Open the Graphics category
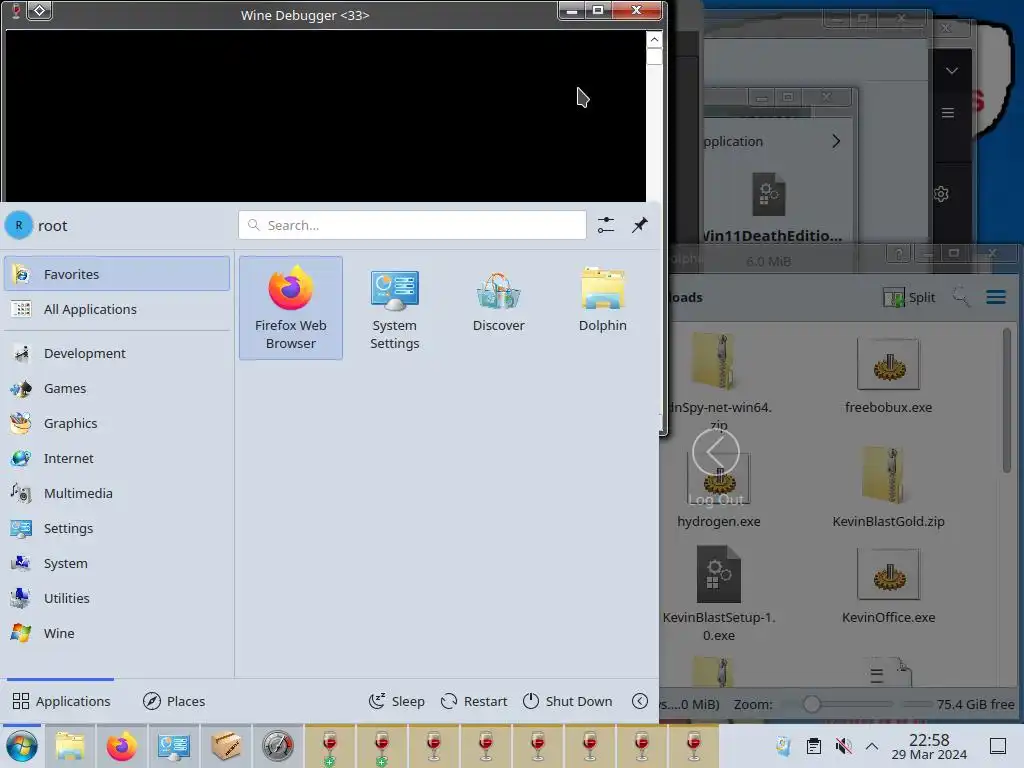This screenshot has width=1024, height=768. point(117,423)
